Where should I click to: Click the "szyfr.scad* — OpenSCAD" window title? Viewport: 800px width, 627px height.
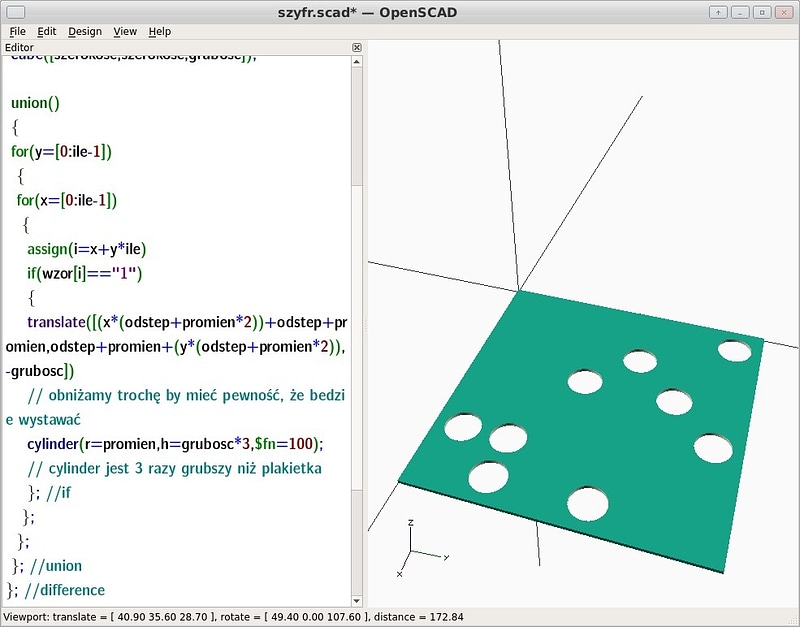pos(367,12)
